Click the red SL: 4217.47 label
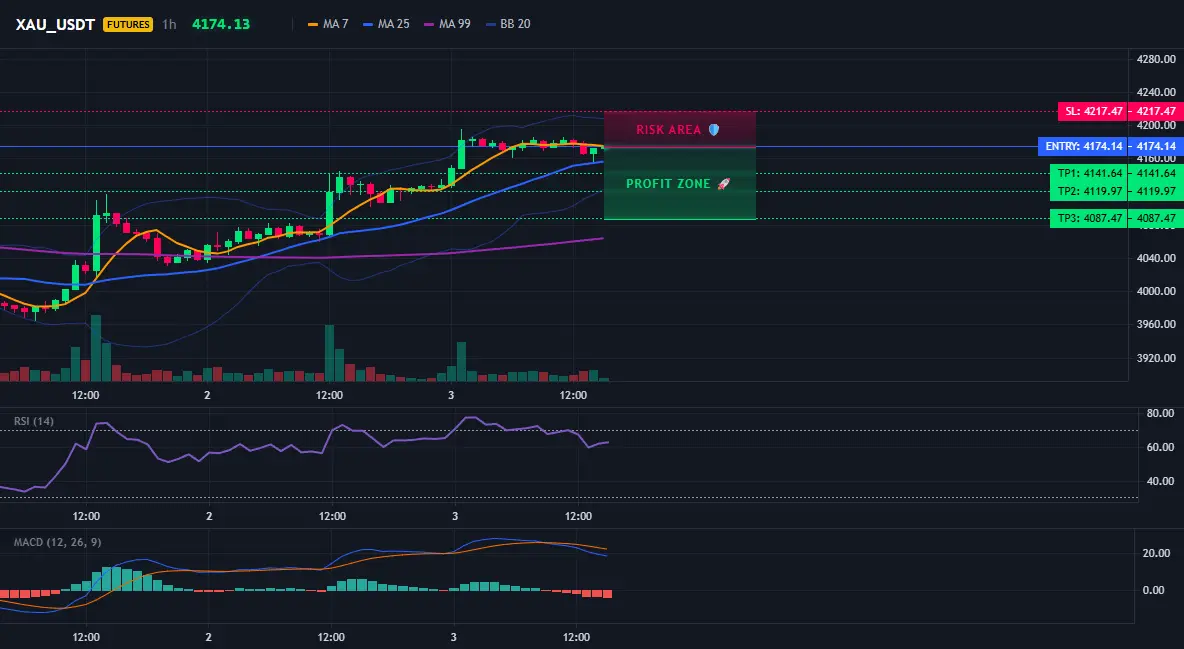Viewport: 1184px width, 649px height. point(1093,111)
